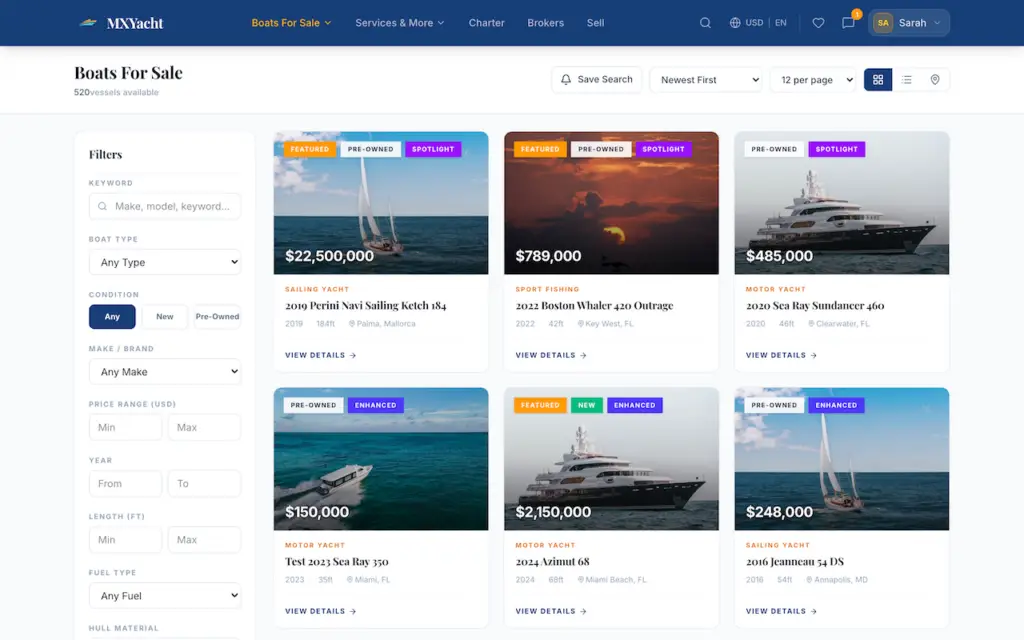
Task: Click the MXYacht logo
Action: tap(121, 23)
